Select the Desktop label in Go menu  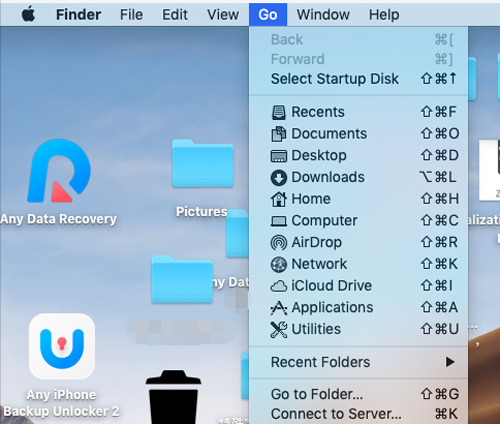coord(319,156)
